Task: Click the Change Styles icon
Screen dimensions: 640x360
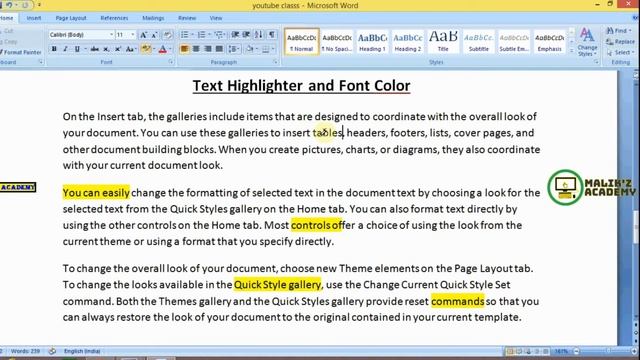Action: point(587,42)
